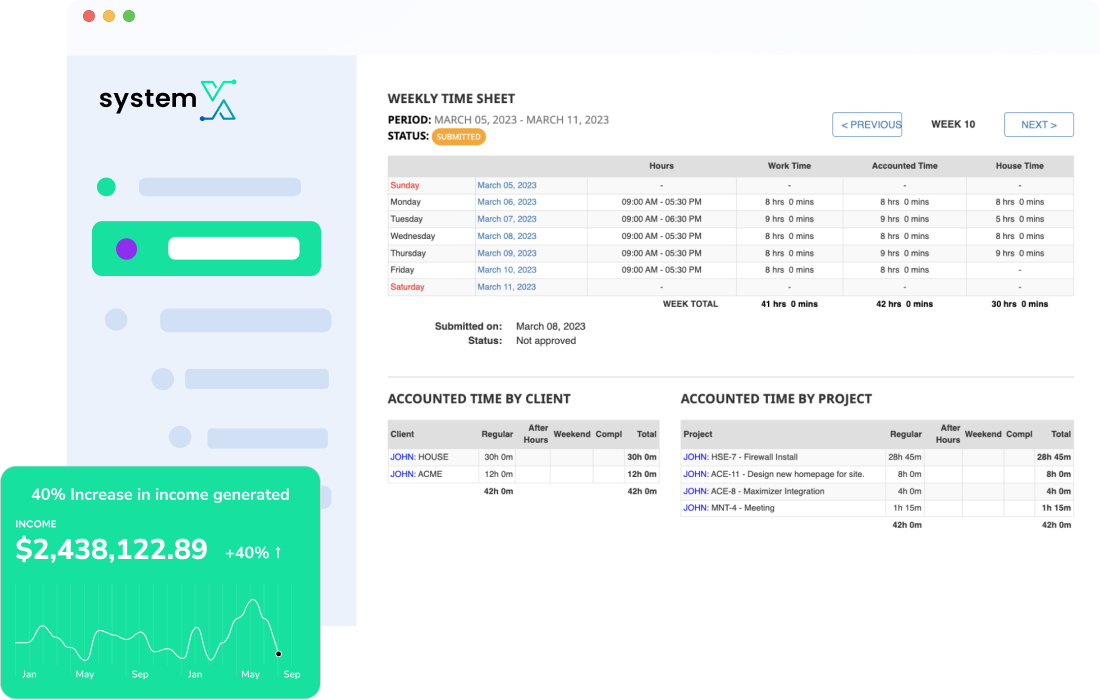Go to the next week
Viewport: 1100px width, 700px height.
pyautogui.click(x=1038, y=124)
